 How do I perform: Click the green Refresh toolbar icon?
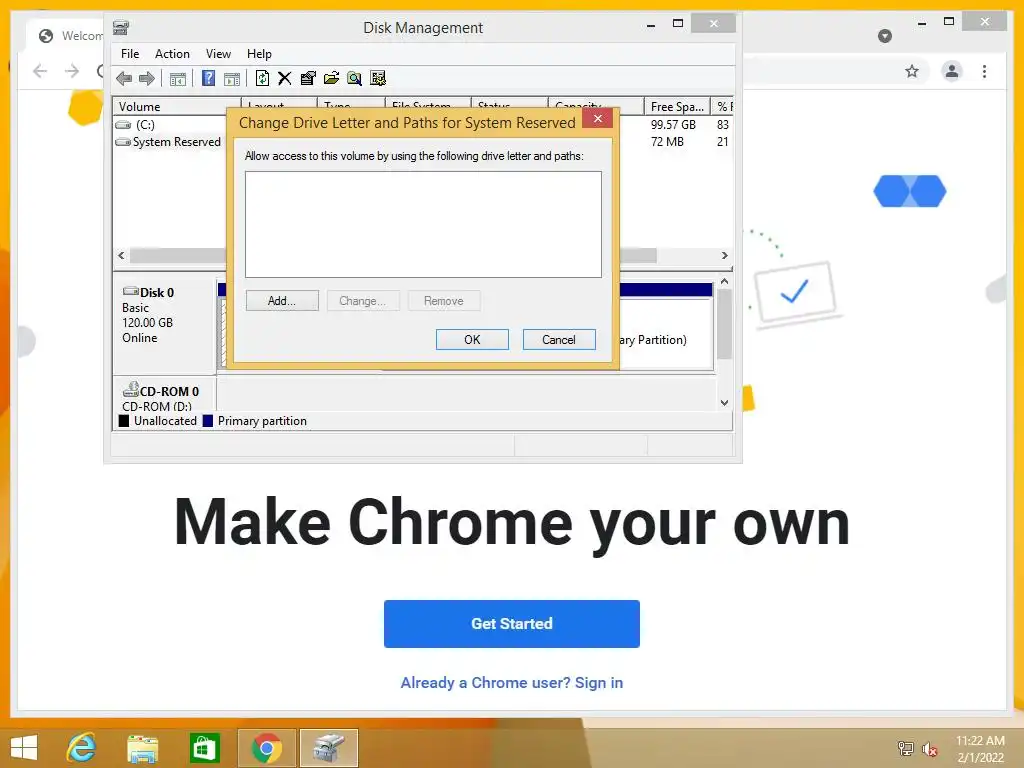point(262,79)
